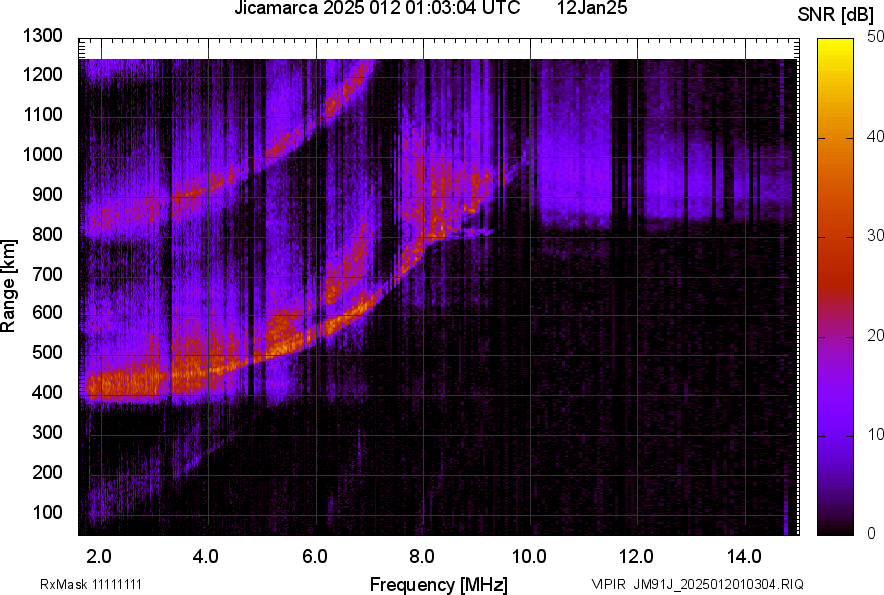Click the Frequency [MHz] axis label
The width and height of the screenshot is (884, 595).
coord(443,578)
